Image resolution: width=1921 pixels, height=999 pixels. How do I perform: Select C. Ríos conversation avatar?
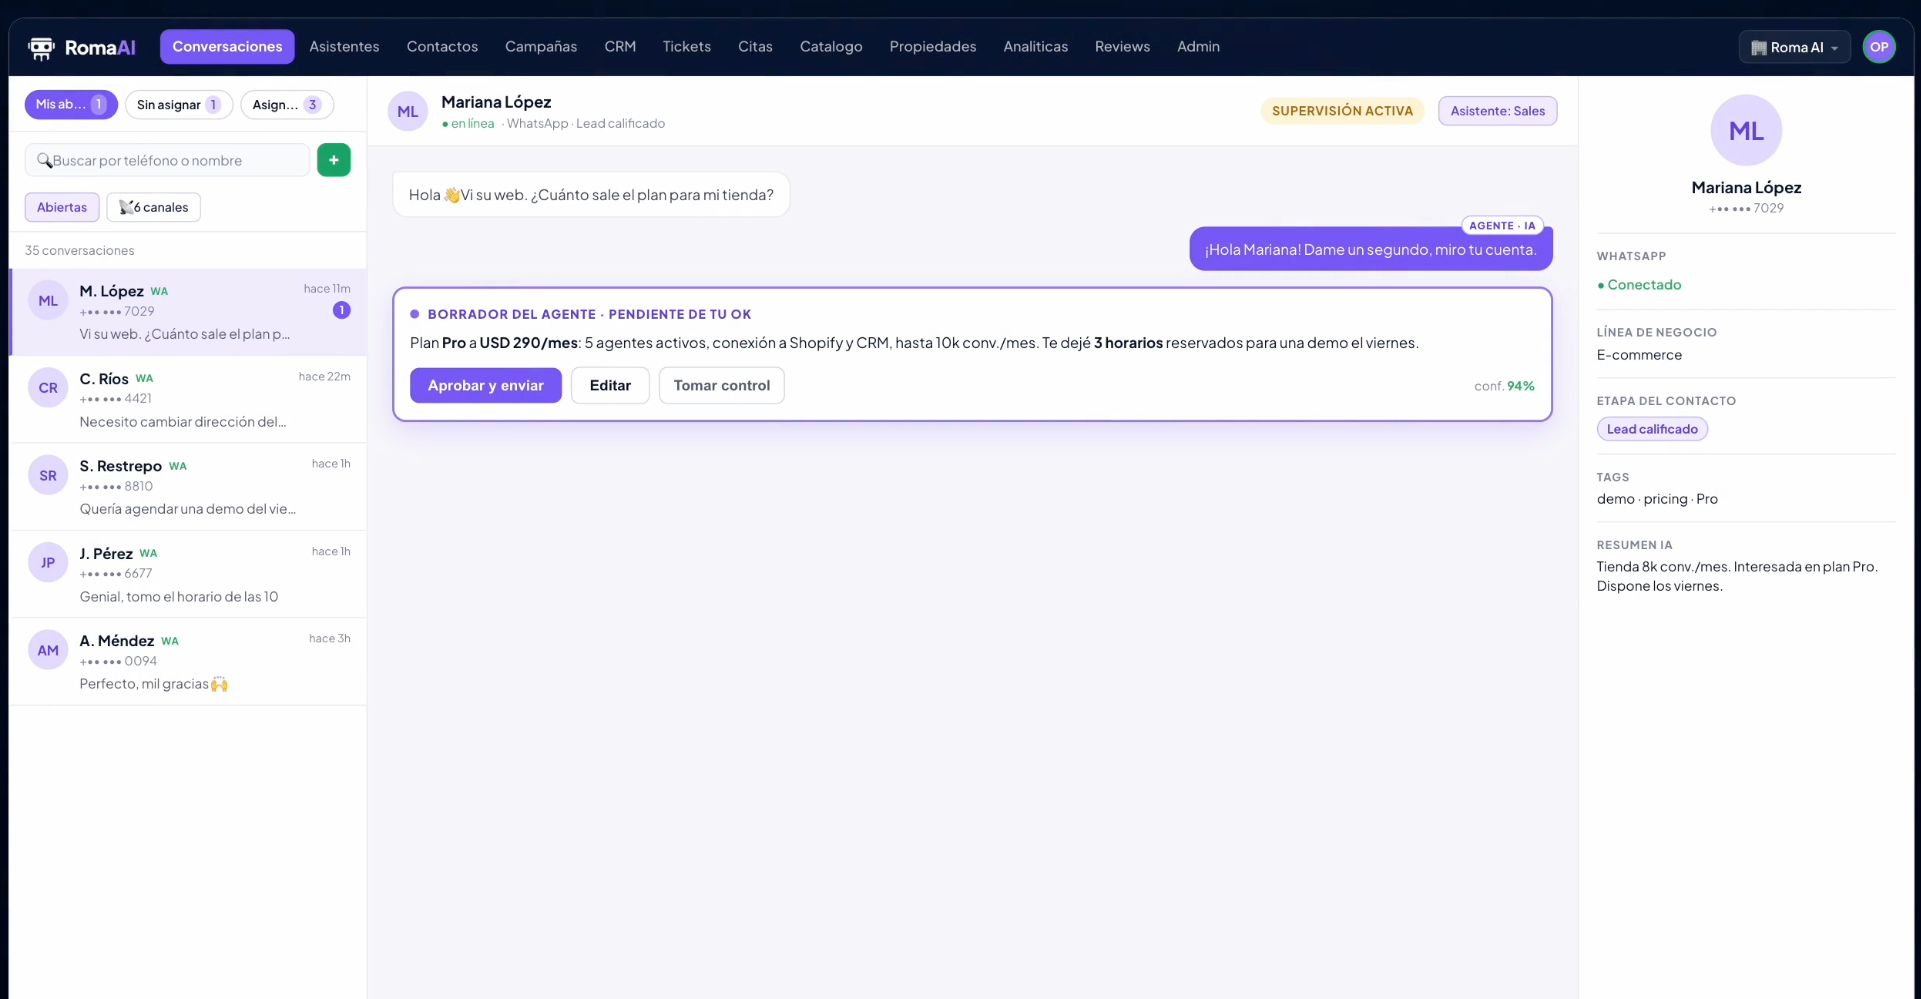[x=48, y=388]
